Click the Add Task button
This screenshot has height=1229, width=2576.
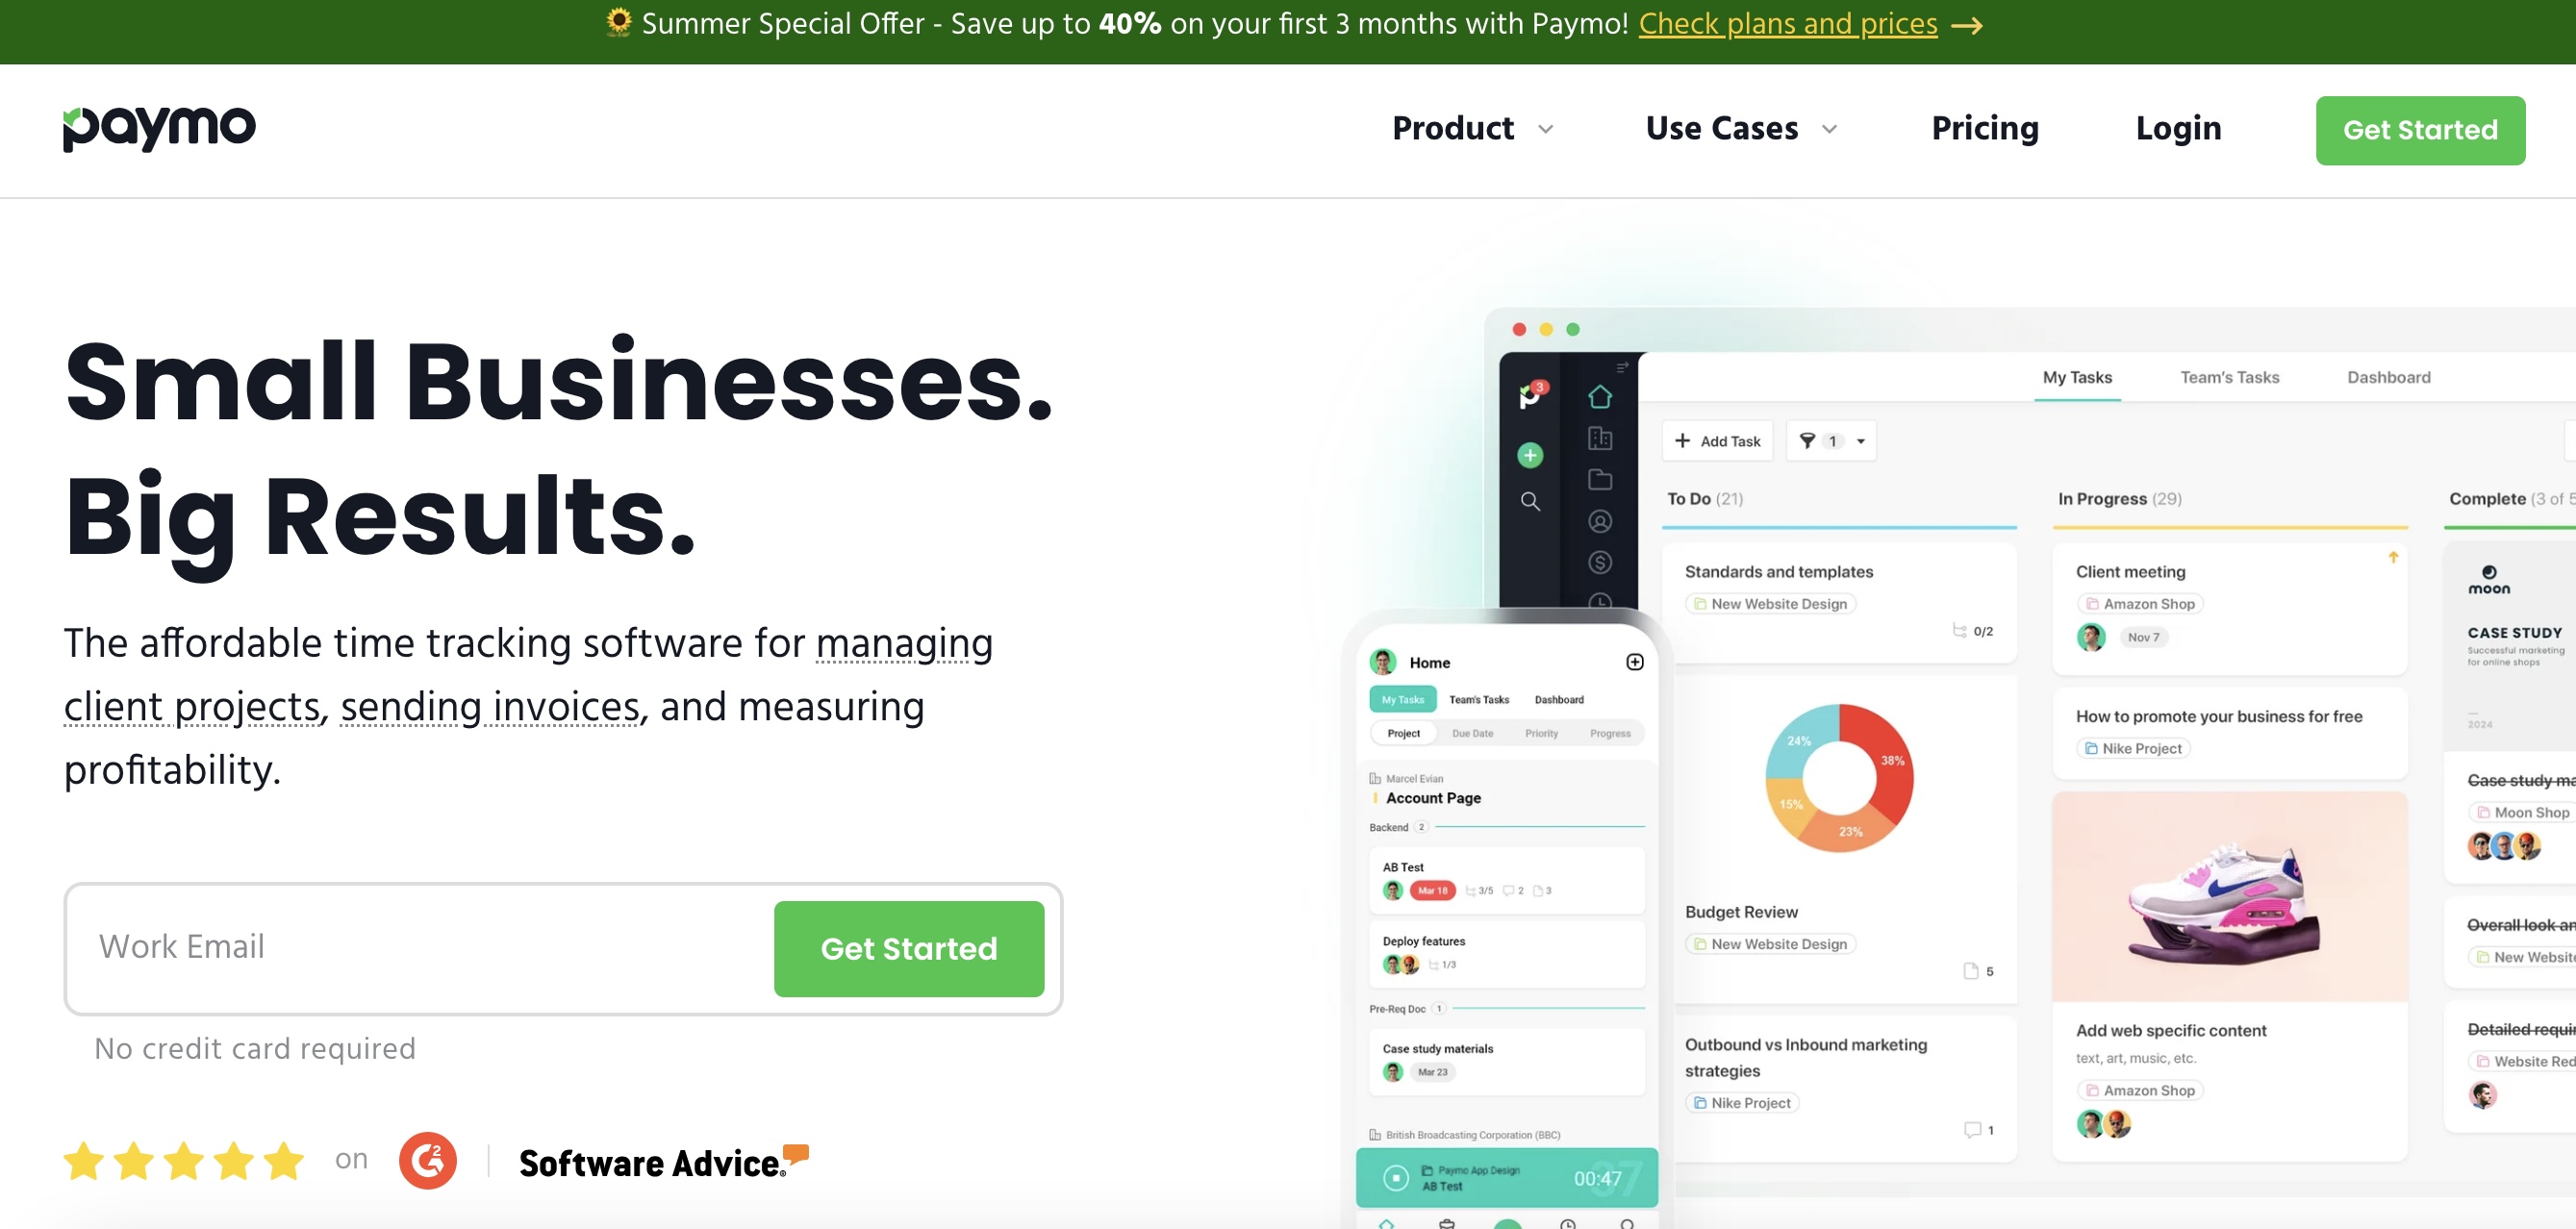[1717, 441]
